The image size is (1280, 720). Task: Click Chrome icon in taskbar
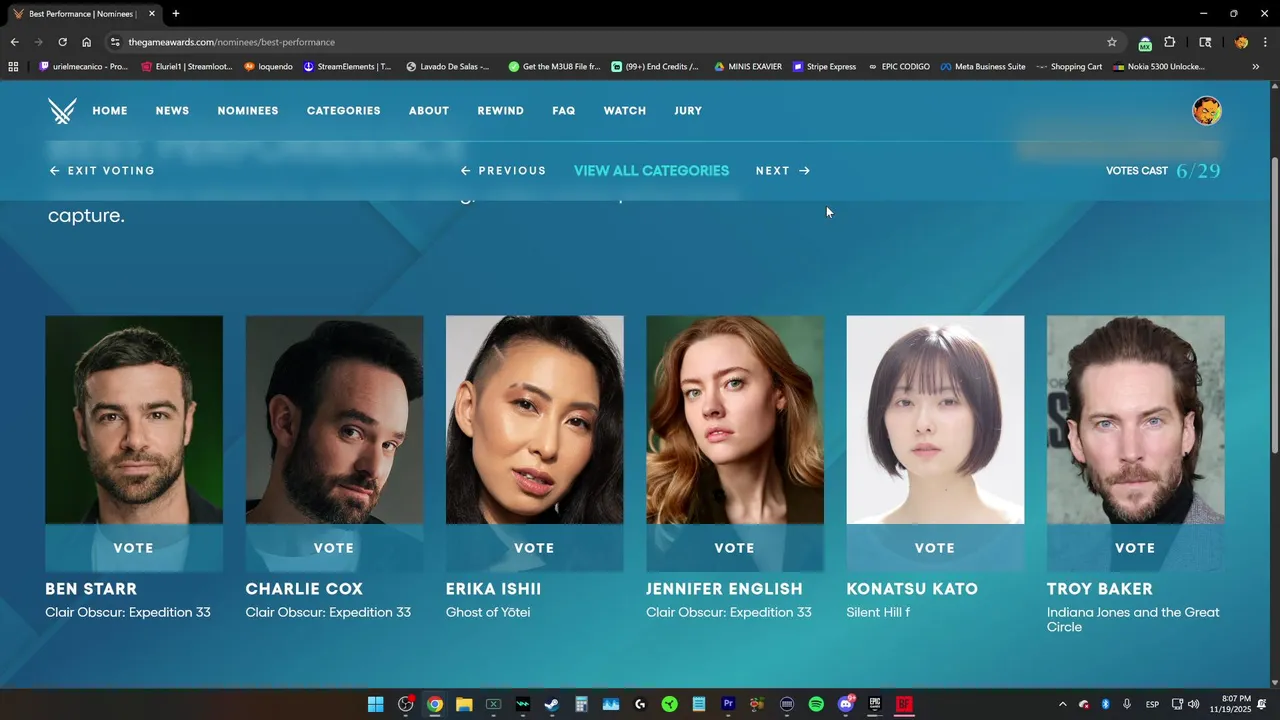pyautogui.click(x=435, y=704)
